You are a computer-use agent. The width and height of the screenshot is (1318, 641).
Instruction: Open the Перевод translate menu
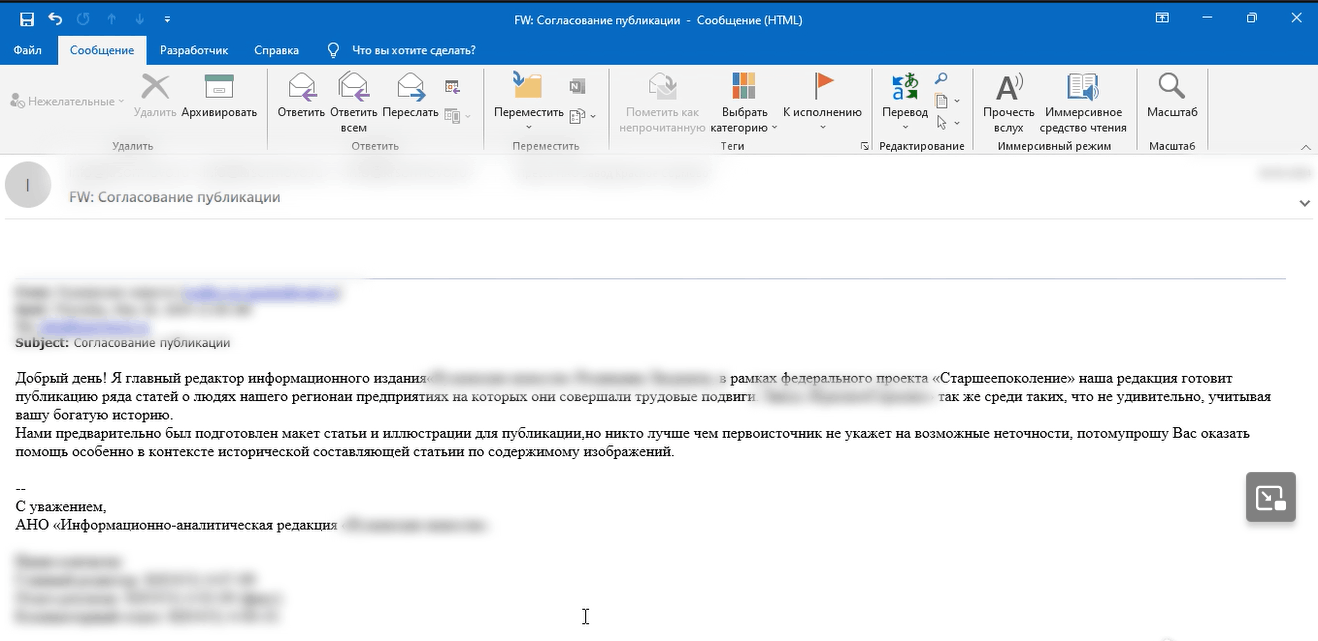click(905, 103)
